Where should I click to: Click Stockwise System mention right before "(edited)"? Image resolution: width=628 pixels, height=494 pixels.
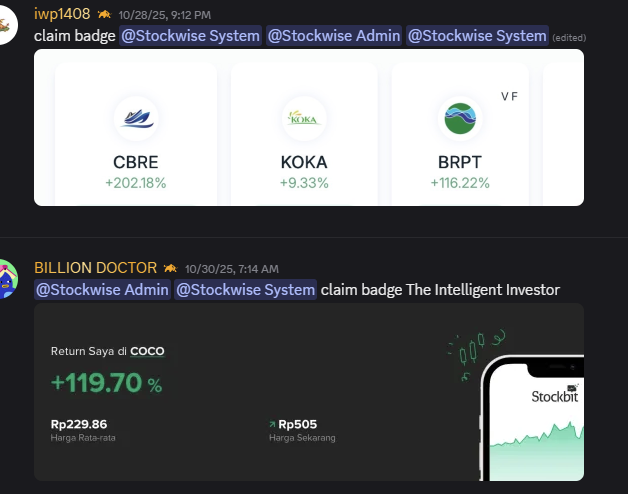pyautogui.click(x=477, y=36)
